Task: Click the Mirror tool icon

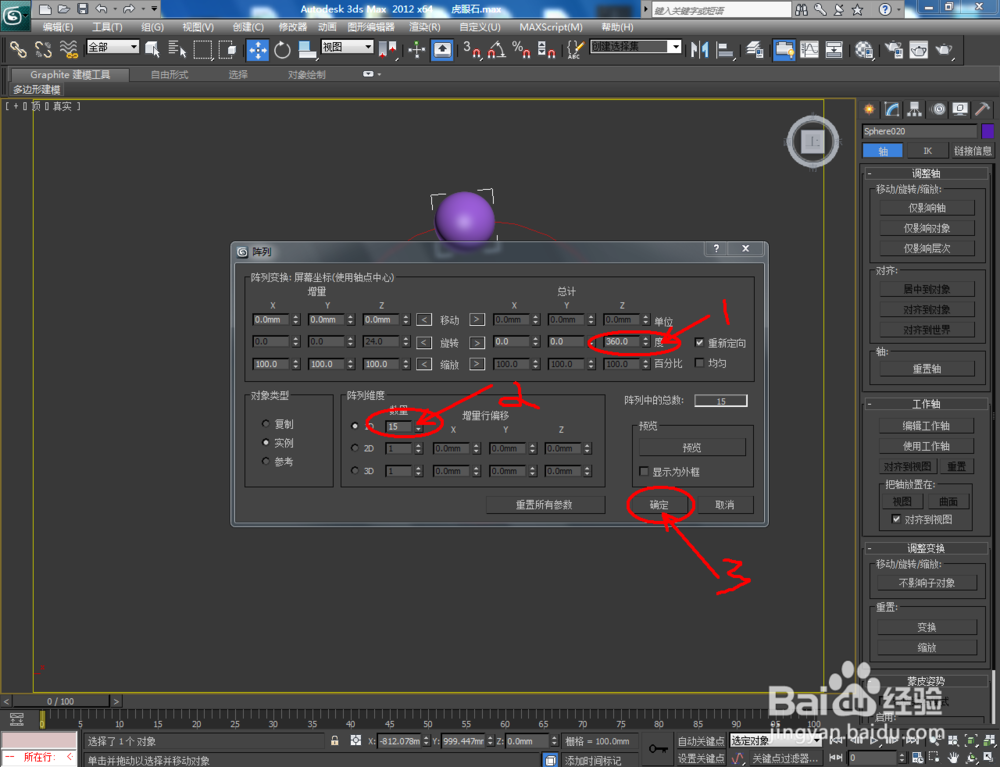Action: (x=700, y=49)
